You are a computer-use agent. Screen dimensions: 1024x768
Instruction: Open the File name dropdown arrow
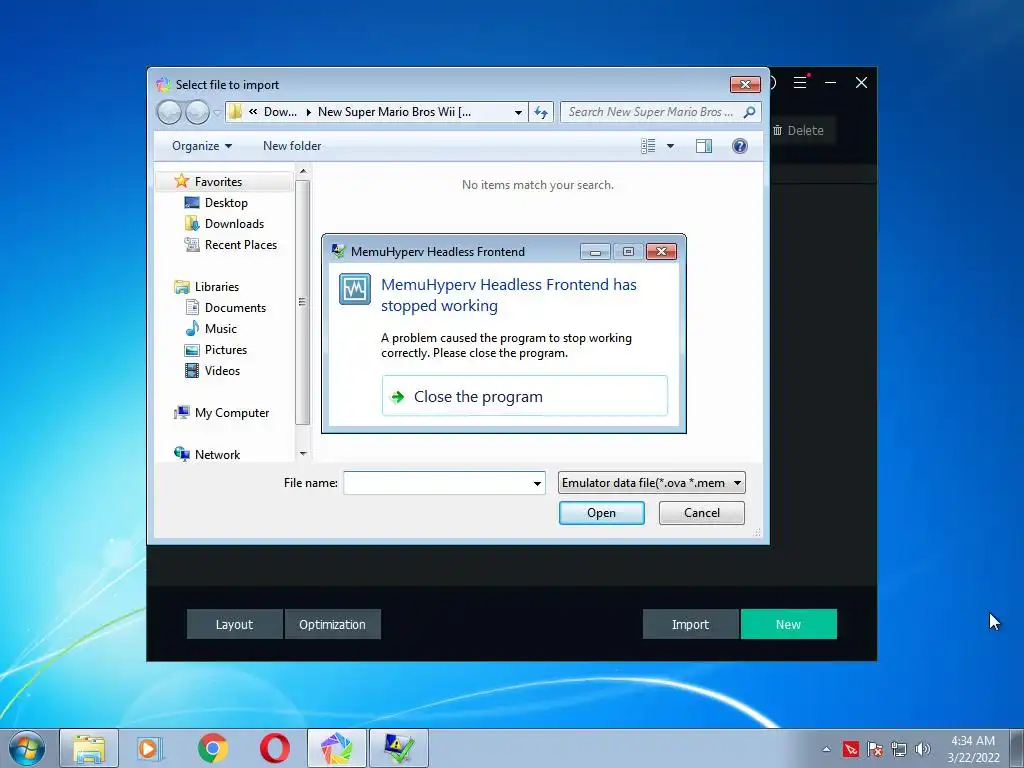click(537, 483)
